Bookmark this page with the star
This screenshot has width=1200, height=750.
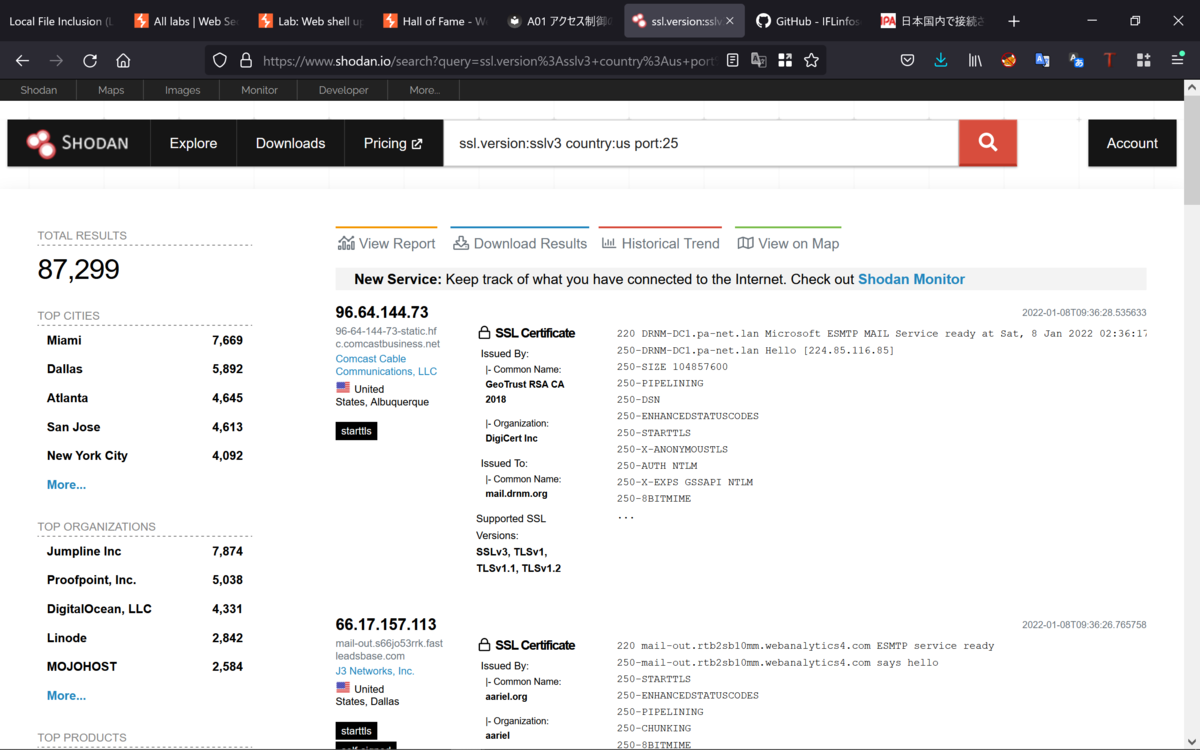tap(811, 60)
